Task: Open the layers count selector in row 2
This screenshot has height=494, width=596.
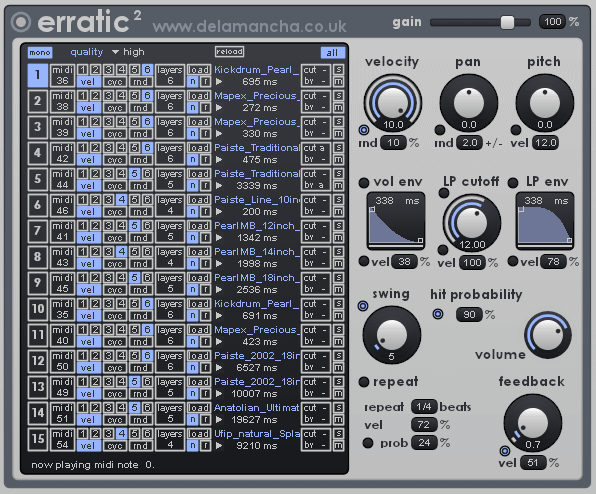Action: click(170, 101)
